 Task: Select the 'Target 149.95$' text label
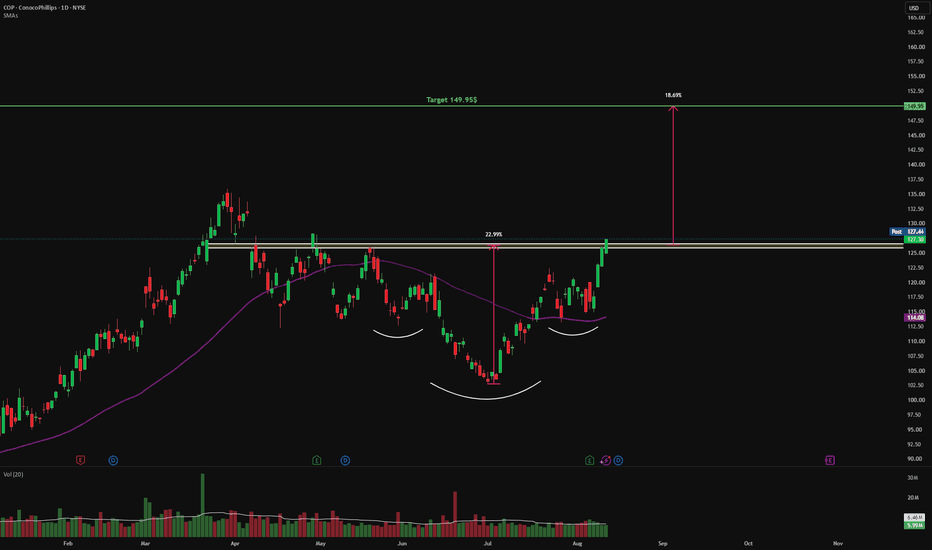pyautogui.click(x=452, y=100)
